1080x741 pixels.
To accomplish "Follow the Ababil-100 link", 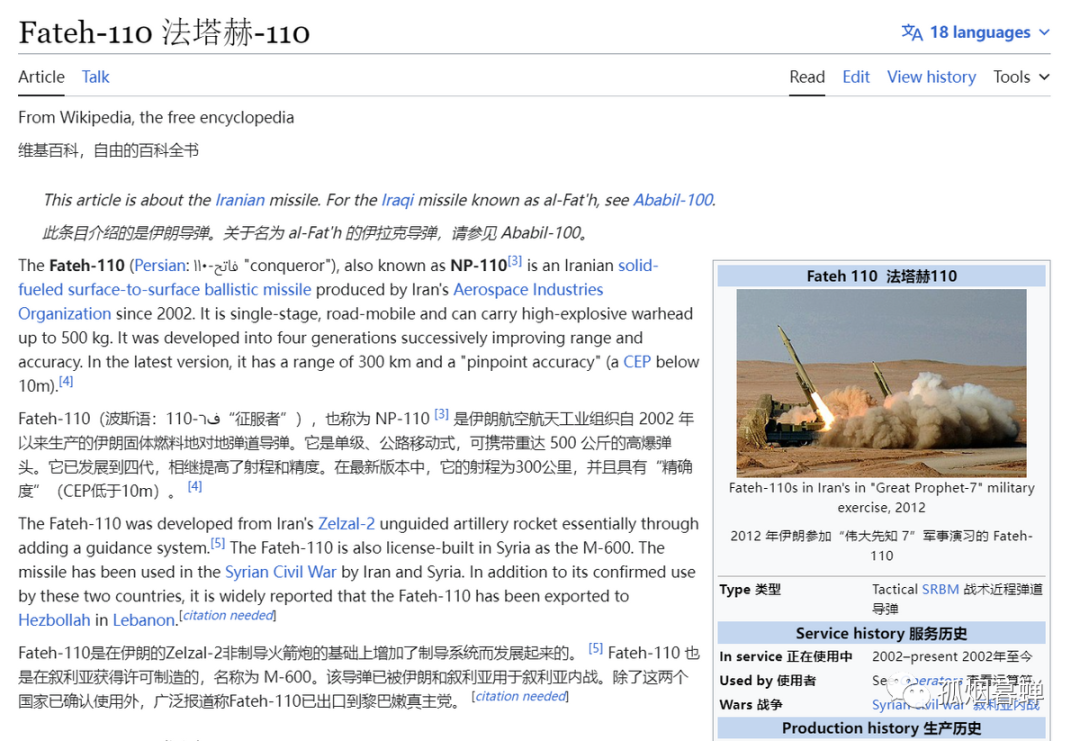I will 671,200.
